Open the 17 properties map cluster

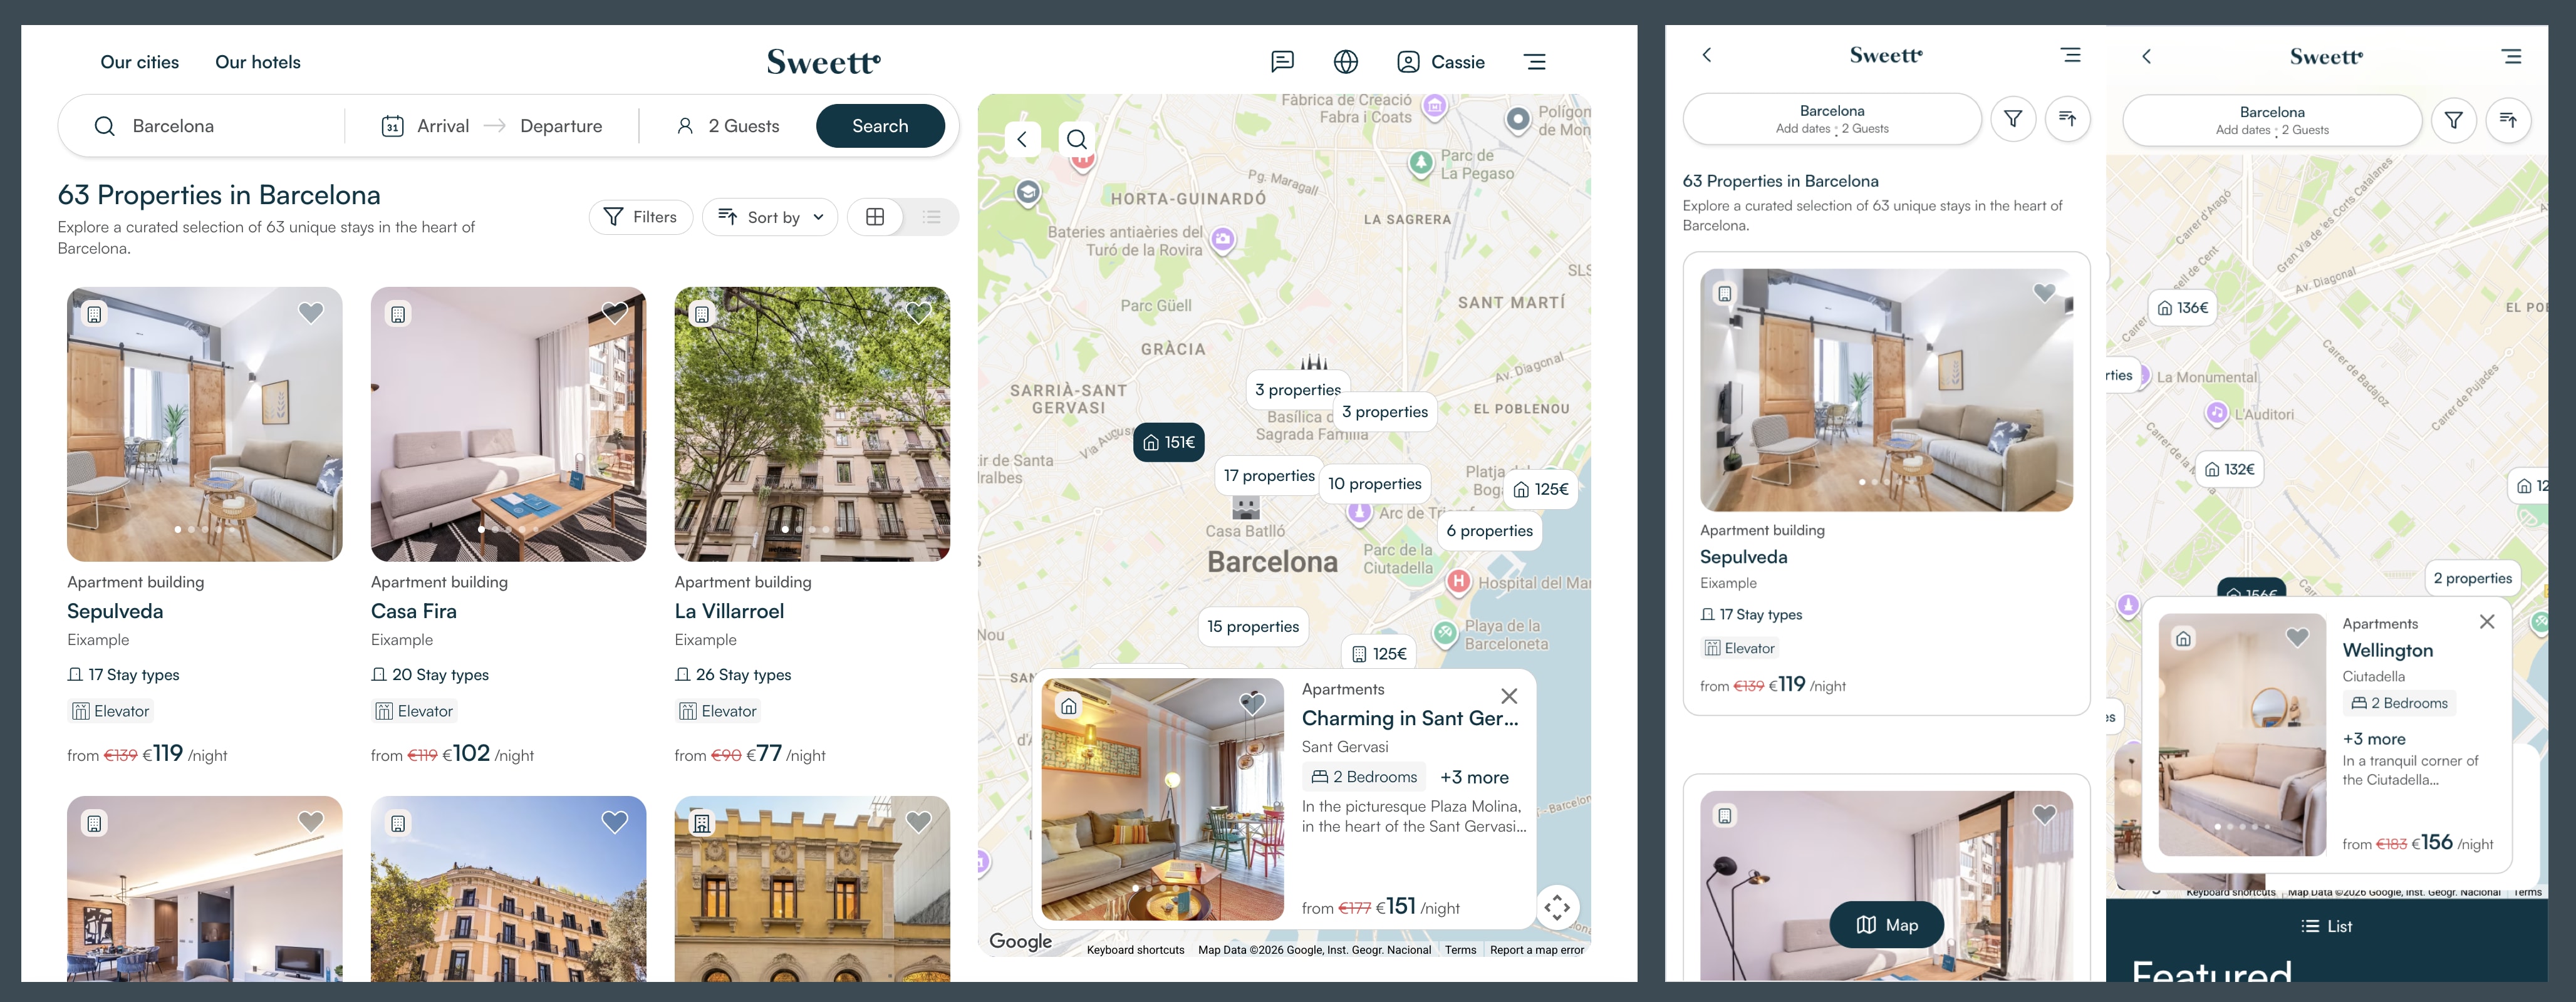1269,476
